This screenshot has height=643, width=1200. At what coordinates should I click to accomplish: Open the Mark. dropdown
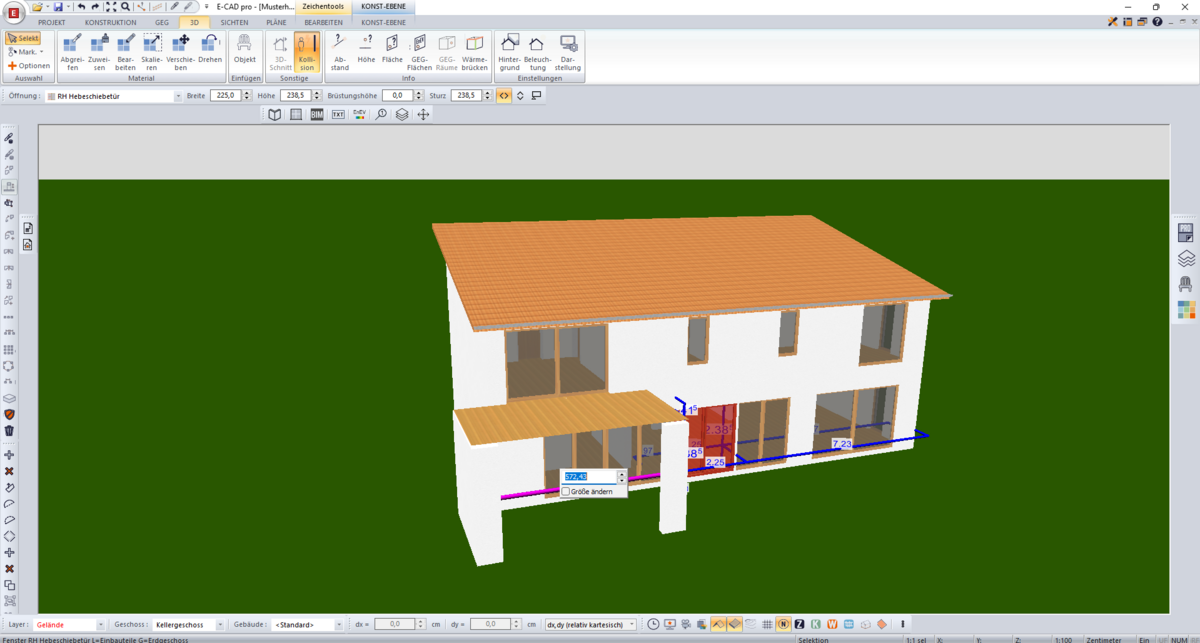point(26,52)
